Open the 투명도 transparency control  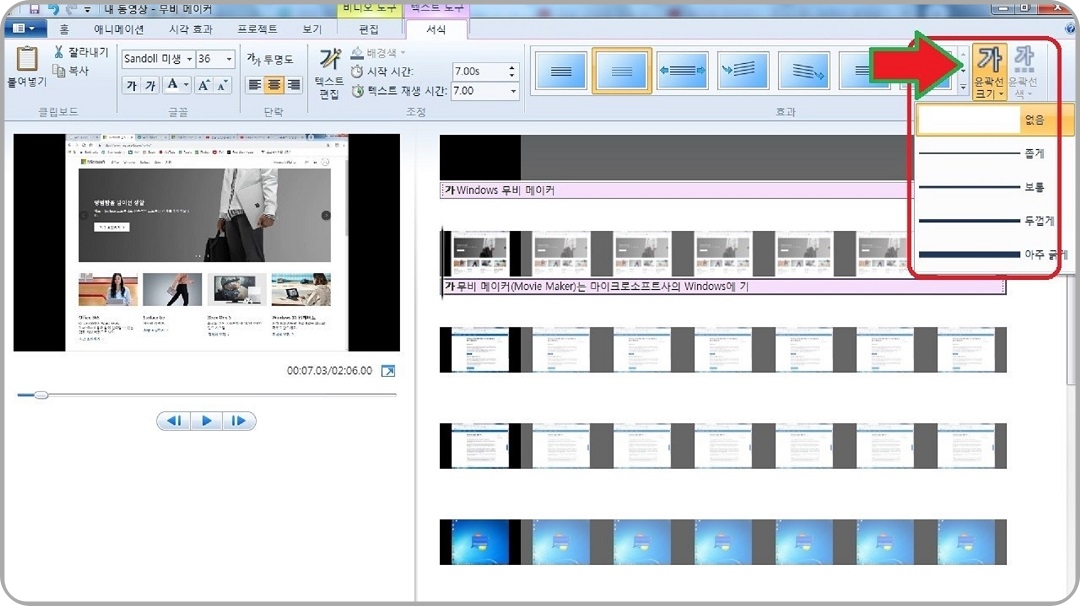coord(270,59)
